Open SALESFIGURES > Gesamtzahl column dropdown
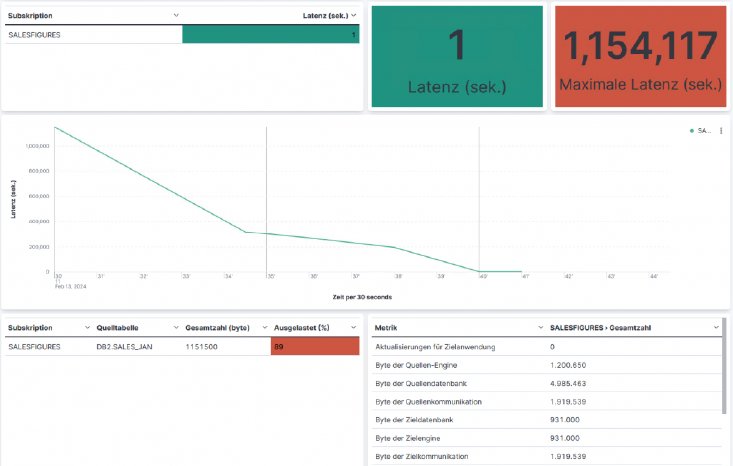The image size is (733, 466). click(x=715, y=327)
